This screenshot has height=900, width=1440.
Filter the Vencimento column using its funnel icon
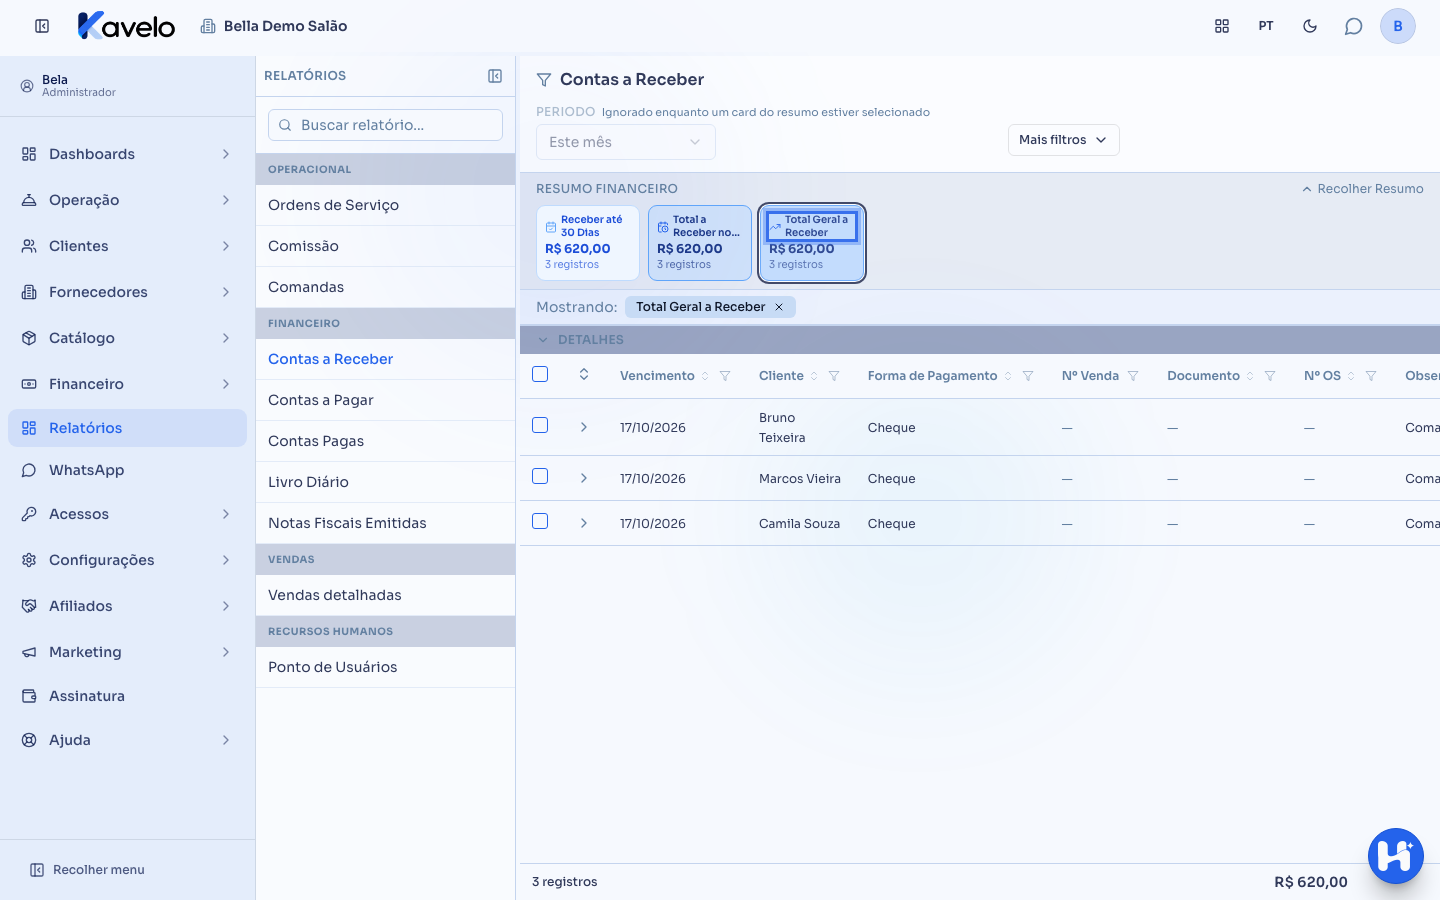tap(725, 376)
